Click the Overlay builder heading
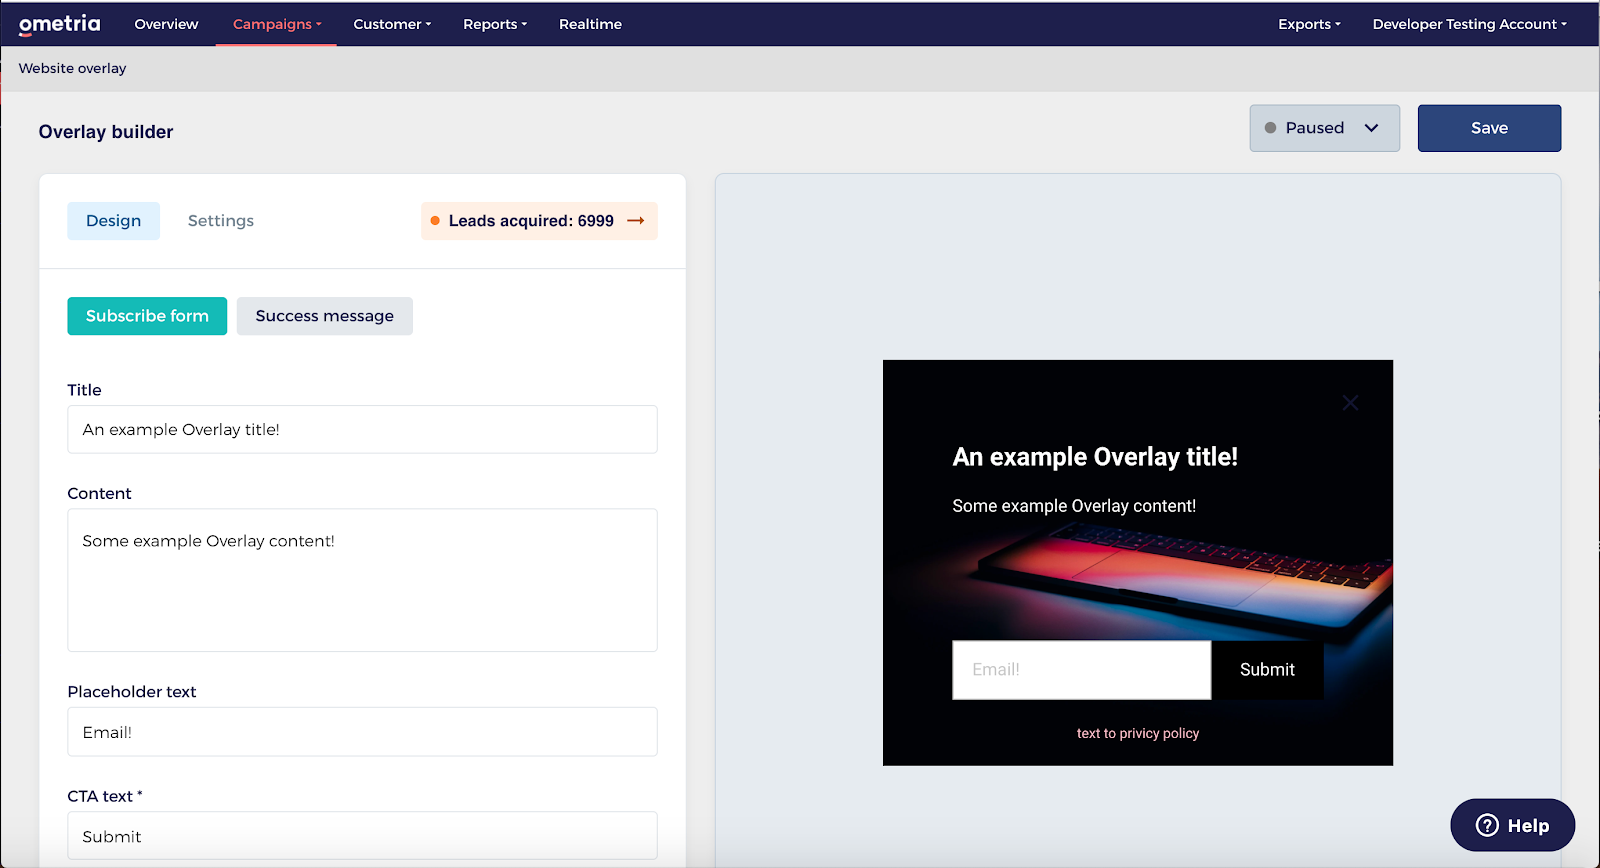The height and width of the screenshot is (868, 1600). click(x=106, y=132)
